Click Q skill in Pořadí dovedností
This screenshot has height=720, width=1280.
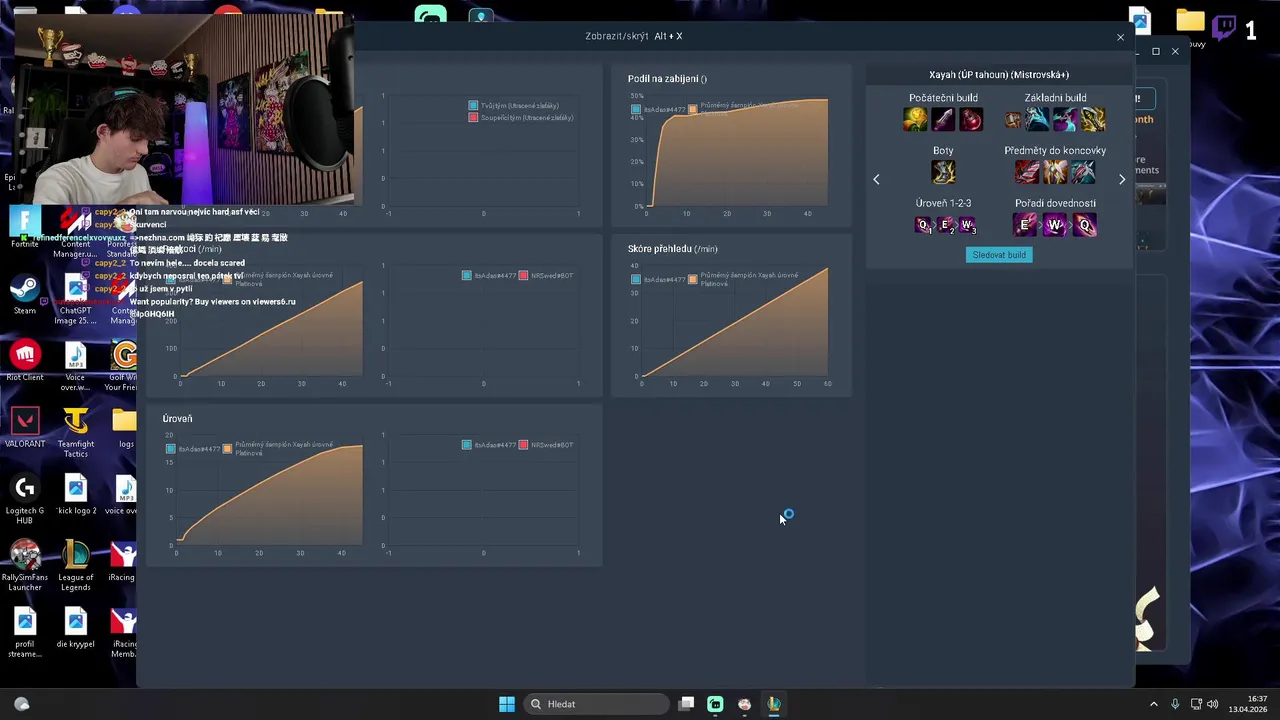[x=1085, y=225]
